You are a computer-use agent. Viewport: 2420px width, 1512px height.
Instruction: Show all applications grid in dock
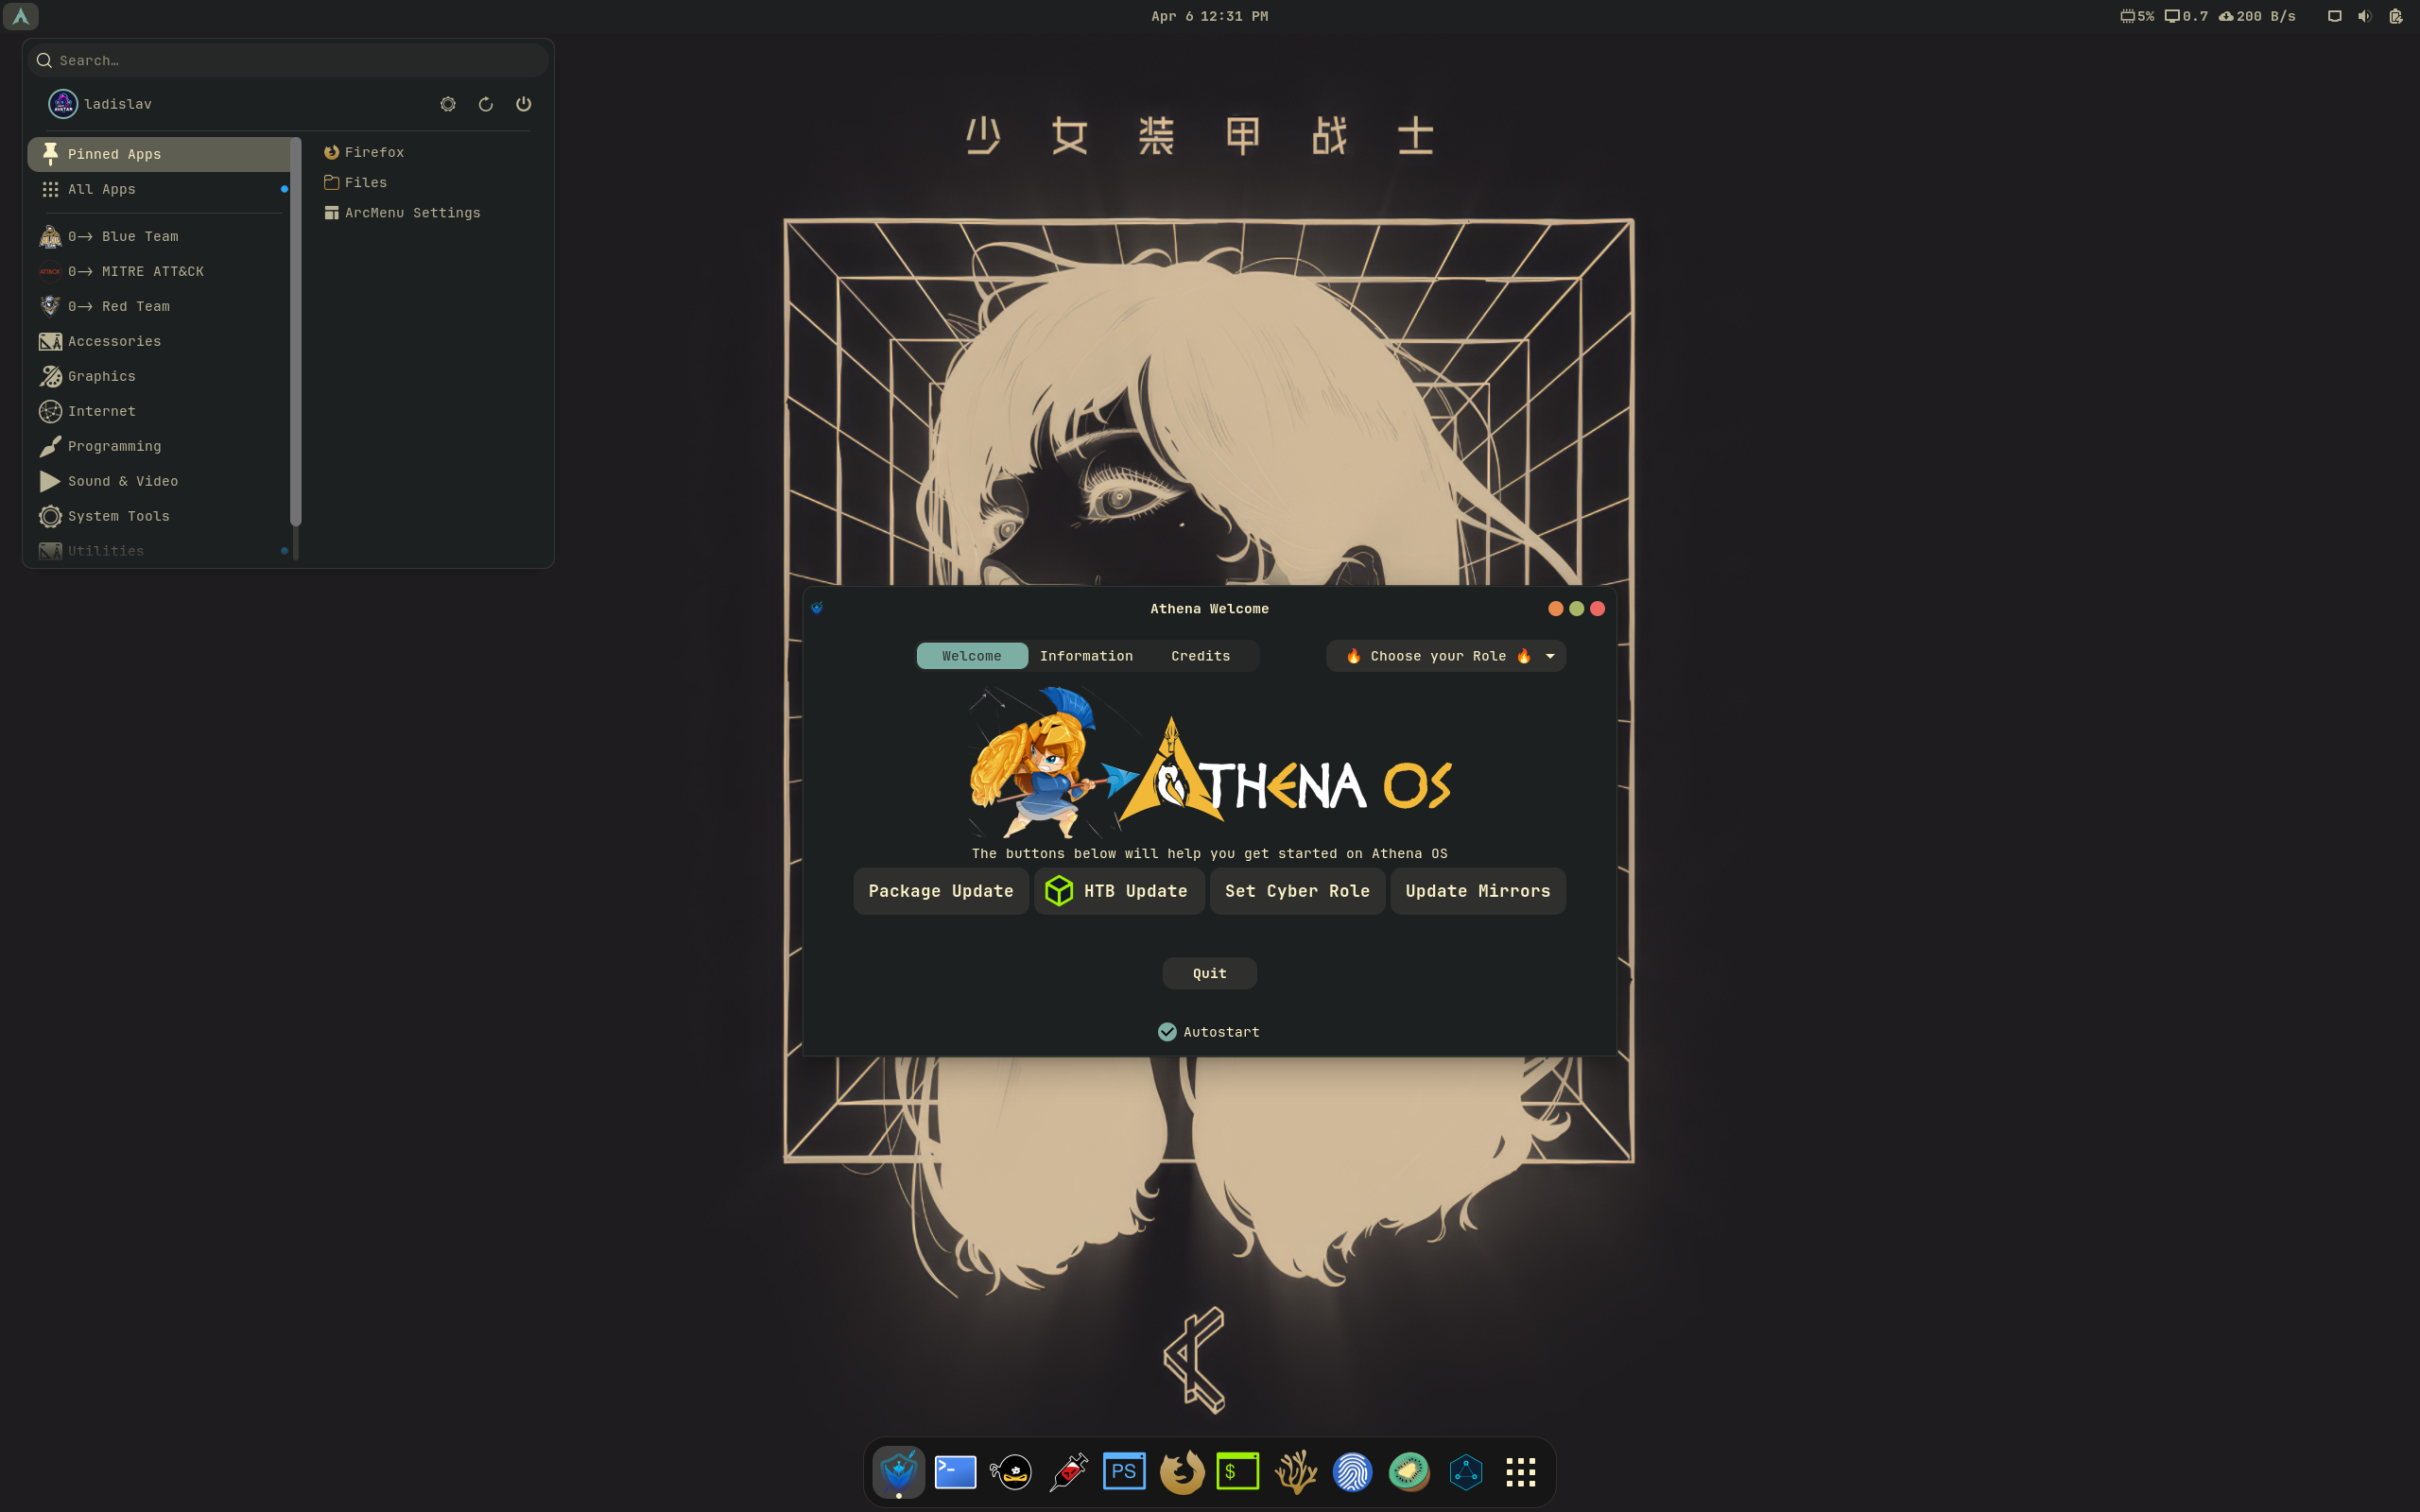coord(1520,1471)
